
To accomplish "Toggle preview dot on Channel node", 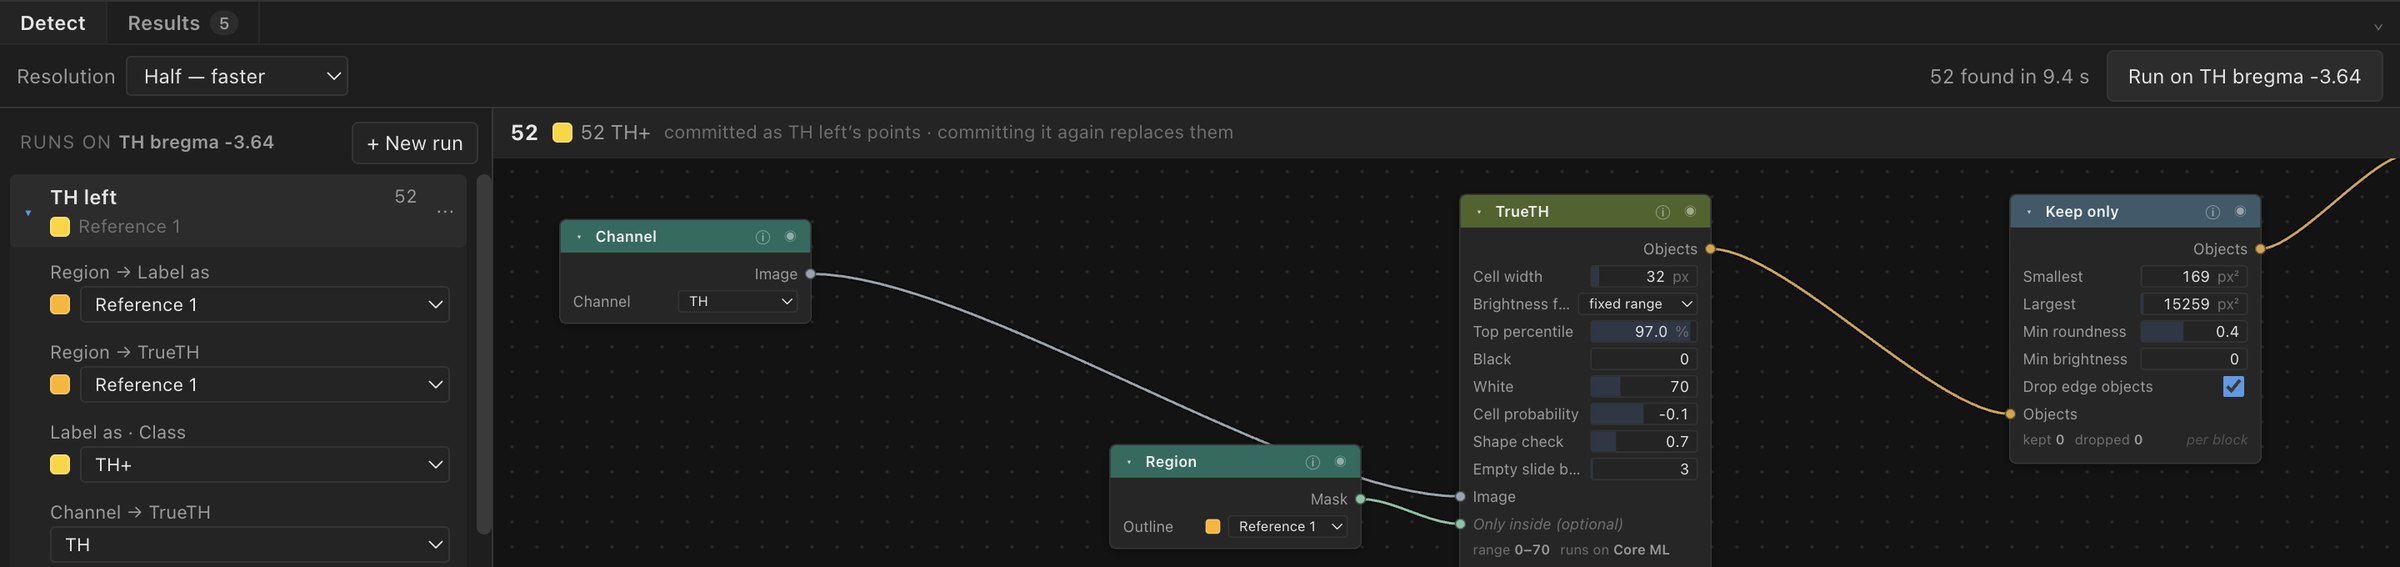I will coord(790,236).
